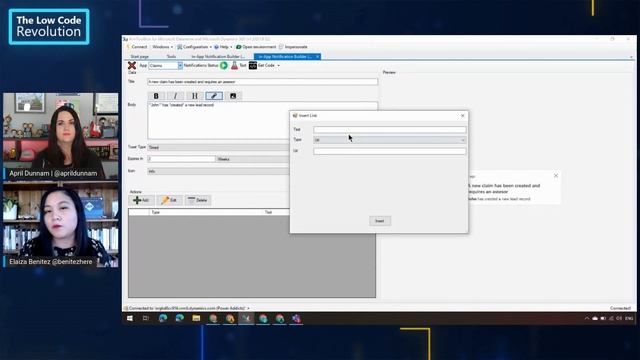The height and width of the screenshot is (360, 640).
Task: Expand the Help menu
Action: 224,47
